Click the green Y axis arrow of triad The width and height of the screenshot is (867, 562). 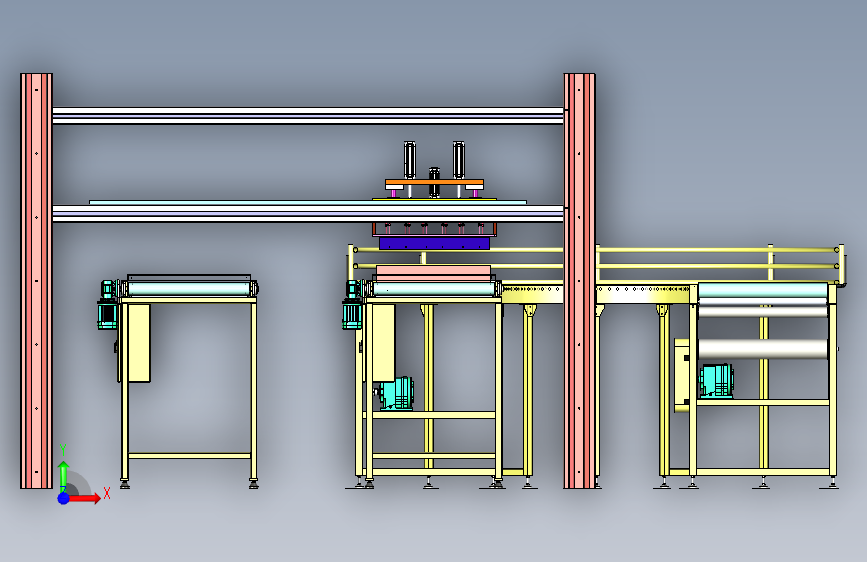click(64, 476)
